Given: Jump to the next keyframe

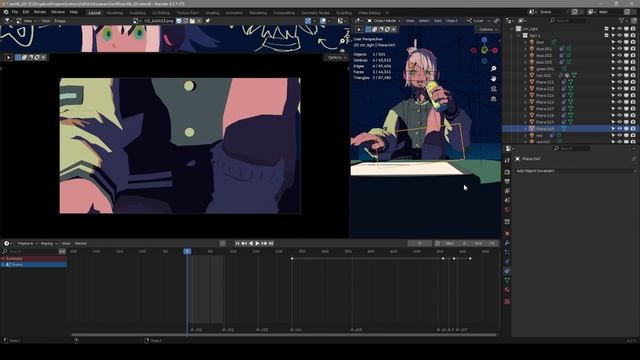Looking at the screenshot, I should (264, 243).
